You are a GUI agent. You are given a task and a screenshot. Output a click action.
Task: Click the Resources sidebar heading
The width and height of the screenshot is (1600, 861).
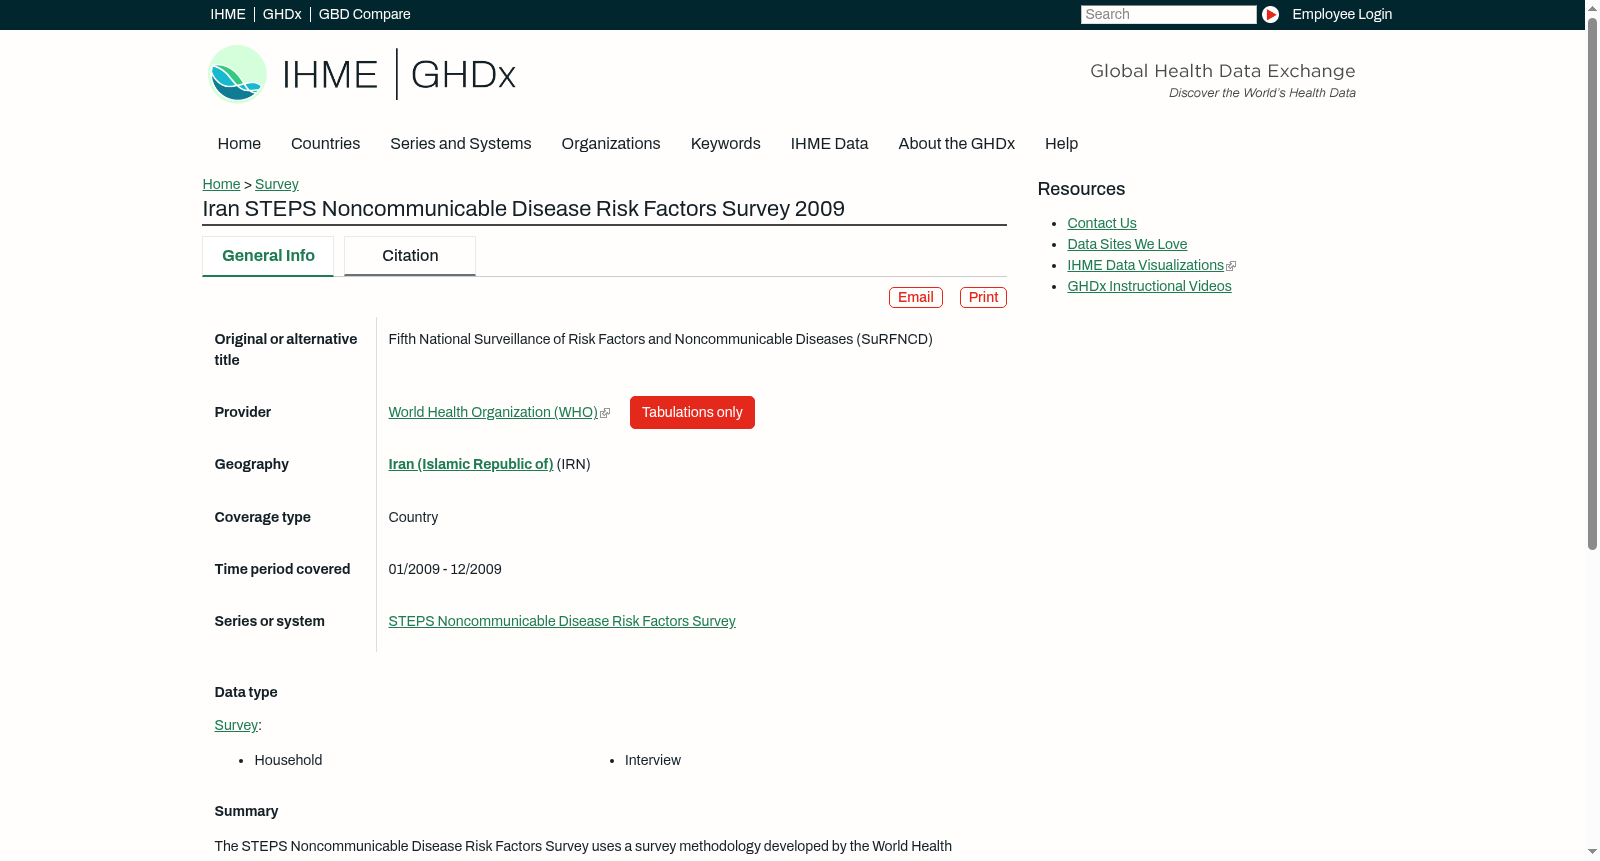tap(1081, 190)
